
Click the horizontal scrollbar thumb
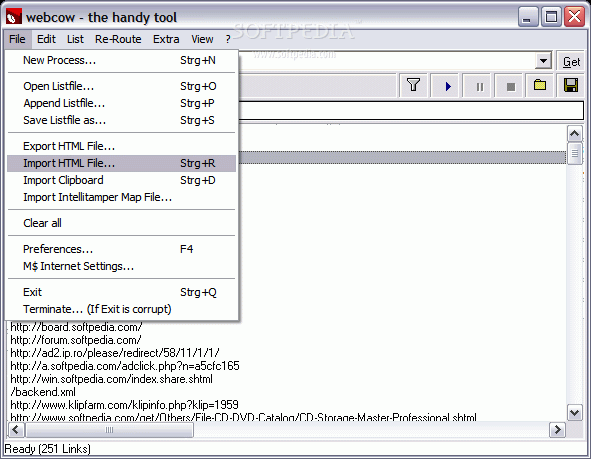tap(109, 430)
